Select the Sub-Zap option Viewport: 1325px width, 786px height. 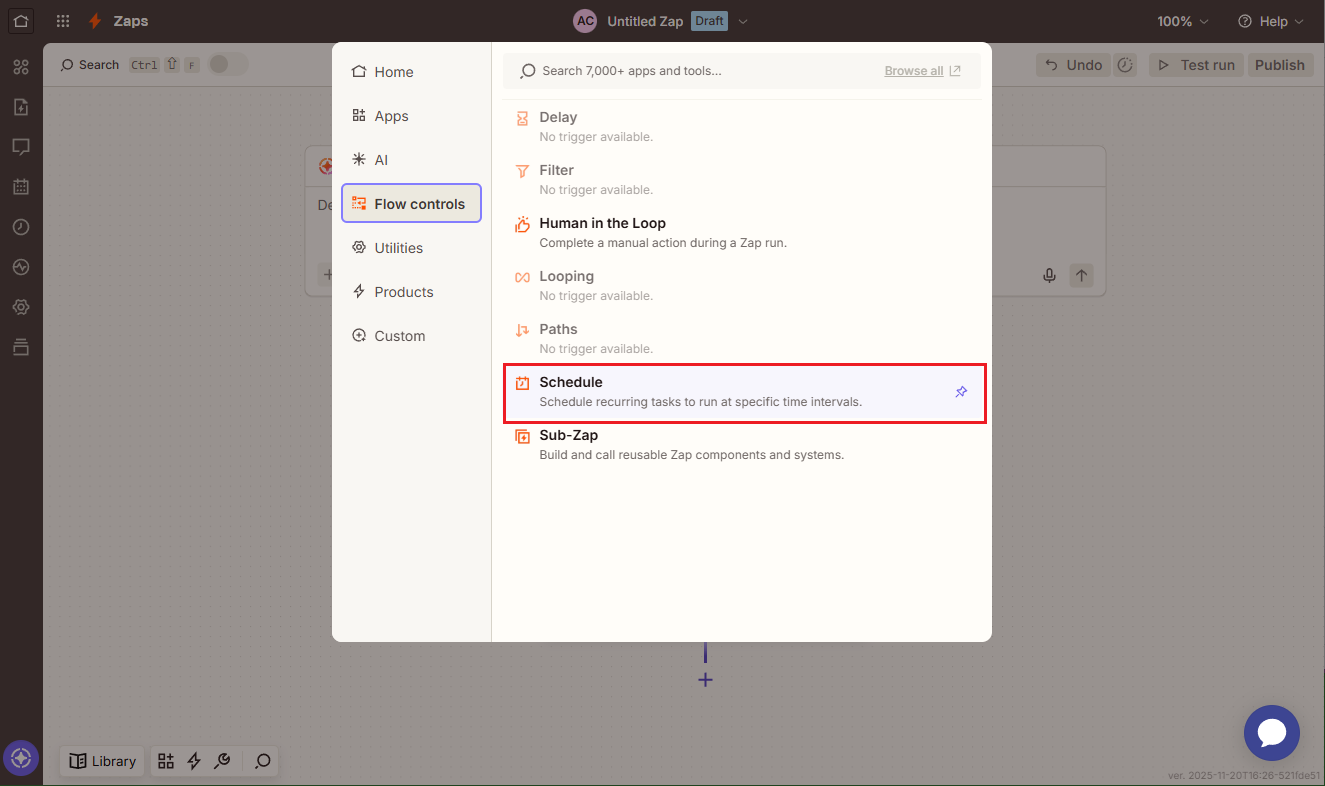point(743,445)
